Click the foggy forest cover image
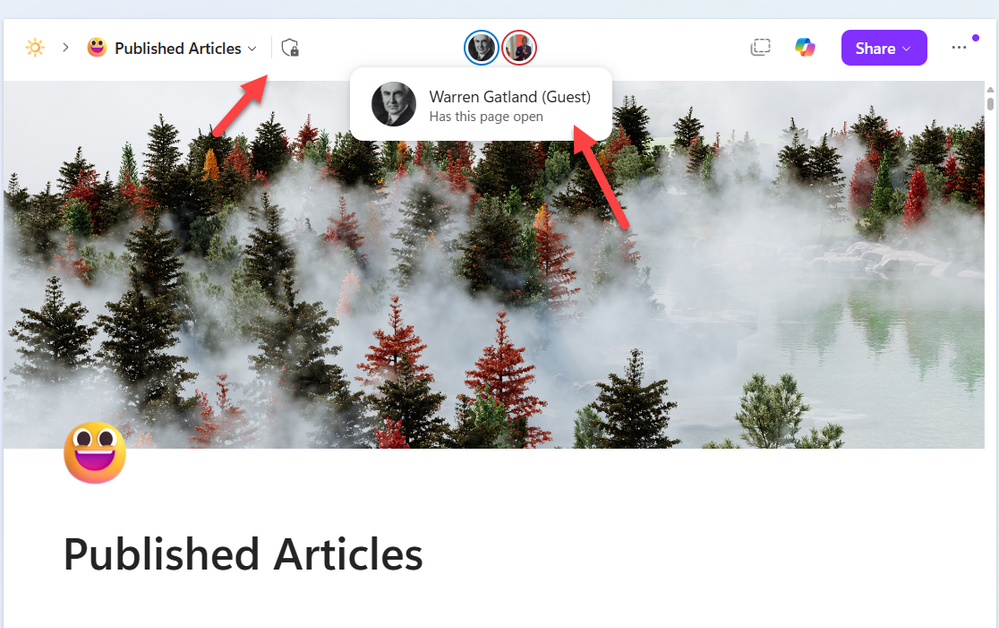This screenshot has width=999, height=628. pyautogui.click(x=494, y=264)
